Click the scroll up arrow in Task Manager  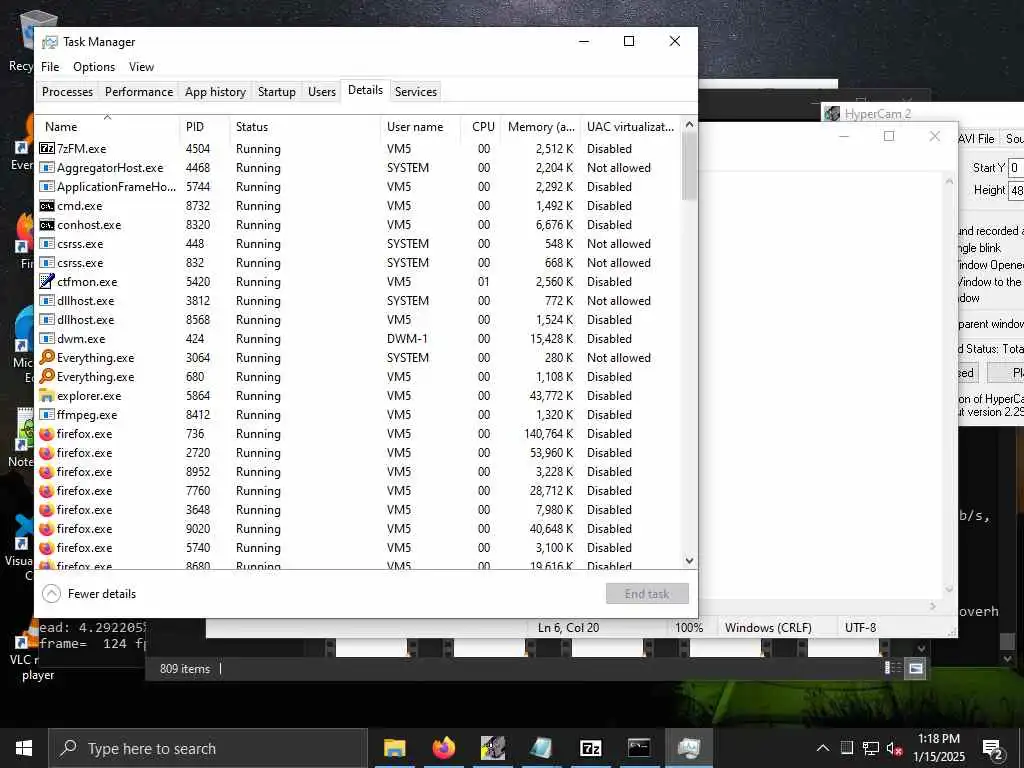(x=689, y=124)
